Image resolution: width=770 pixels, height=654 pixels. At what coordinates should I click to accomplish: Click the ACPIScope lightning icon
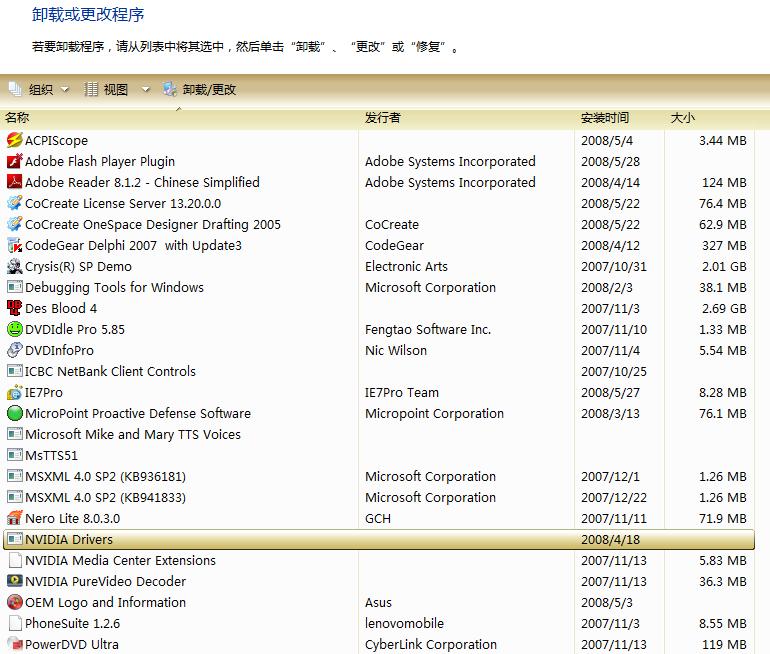click(x=15, y=140)
